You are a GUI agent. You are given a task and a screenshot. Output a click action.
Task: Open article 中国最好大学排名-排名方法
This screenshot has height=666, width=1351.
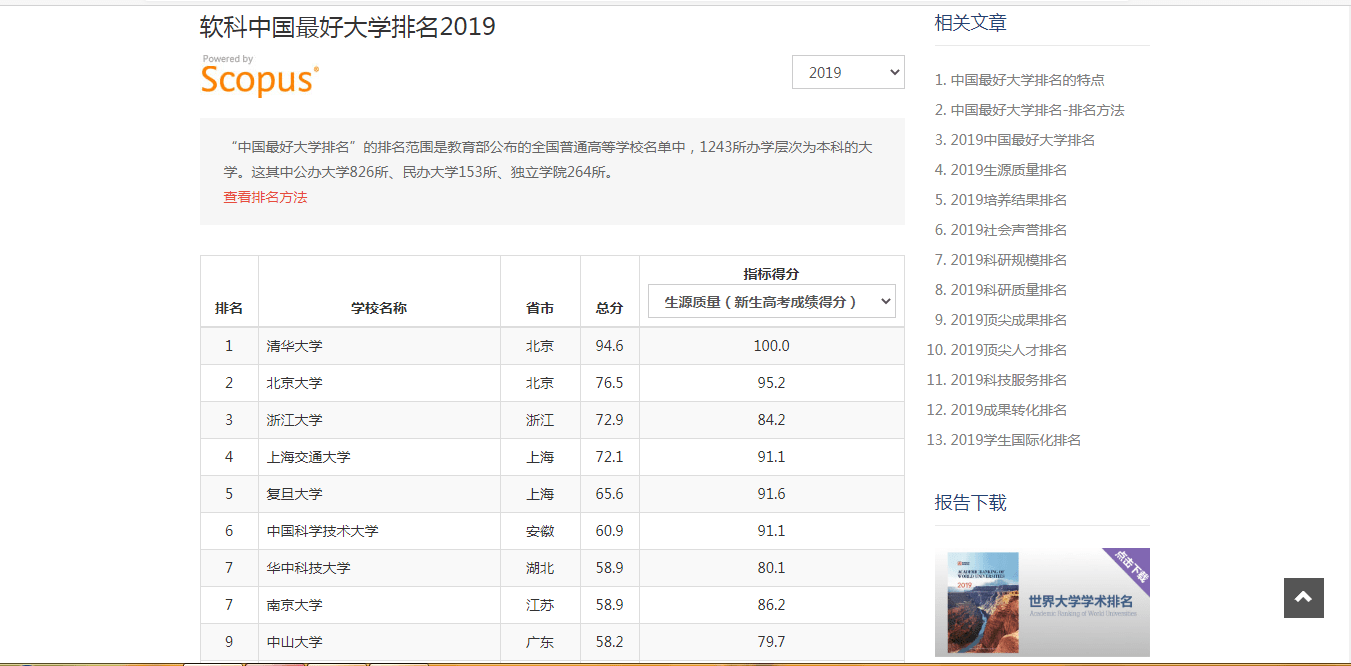coord(1037,110)
